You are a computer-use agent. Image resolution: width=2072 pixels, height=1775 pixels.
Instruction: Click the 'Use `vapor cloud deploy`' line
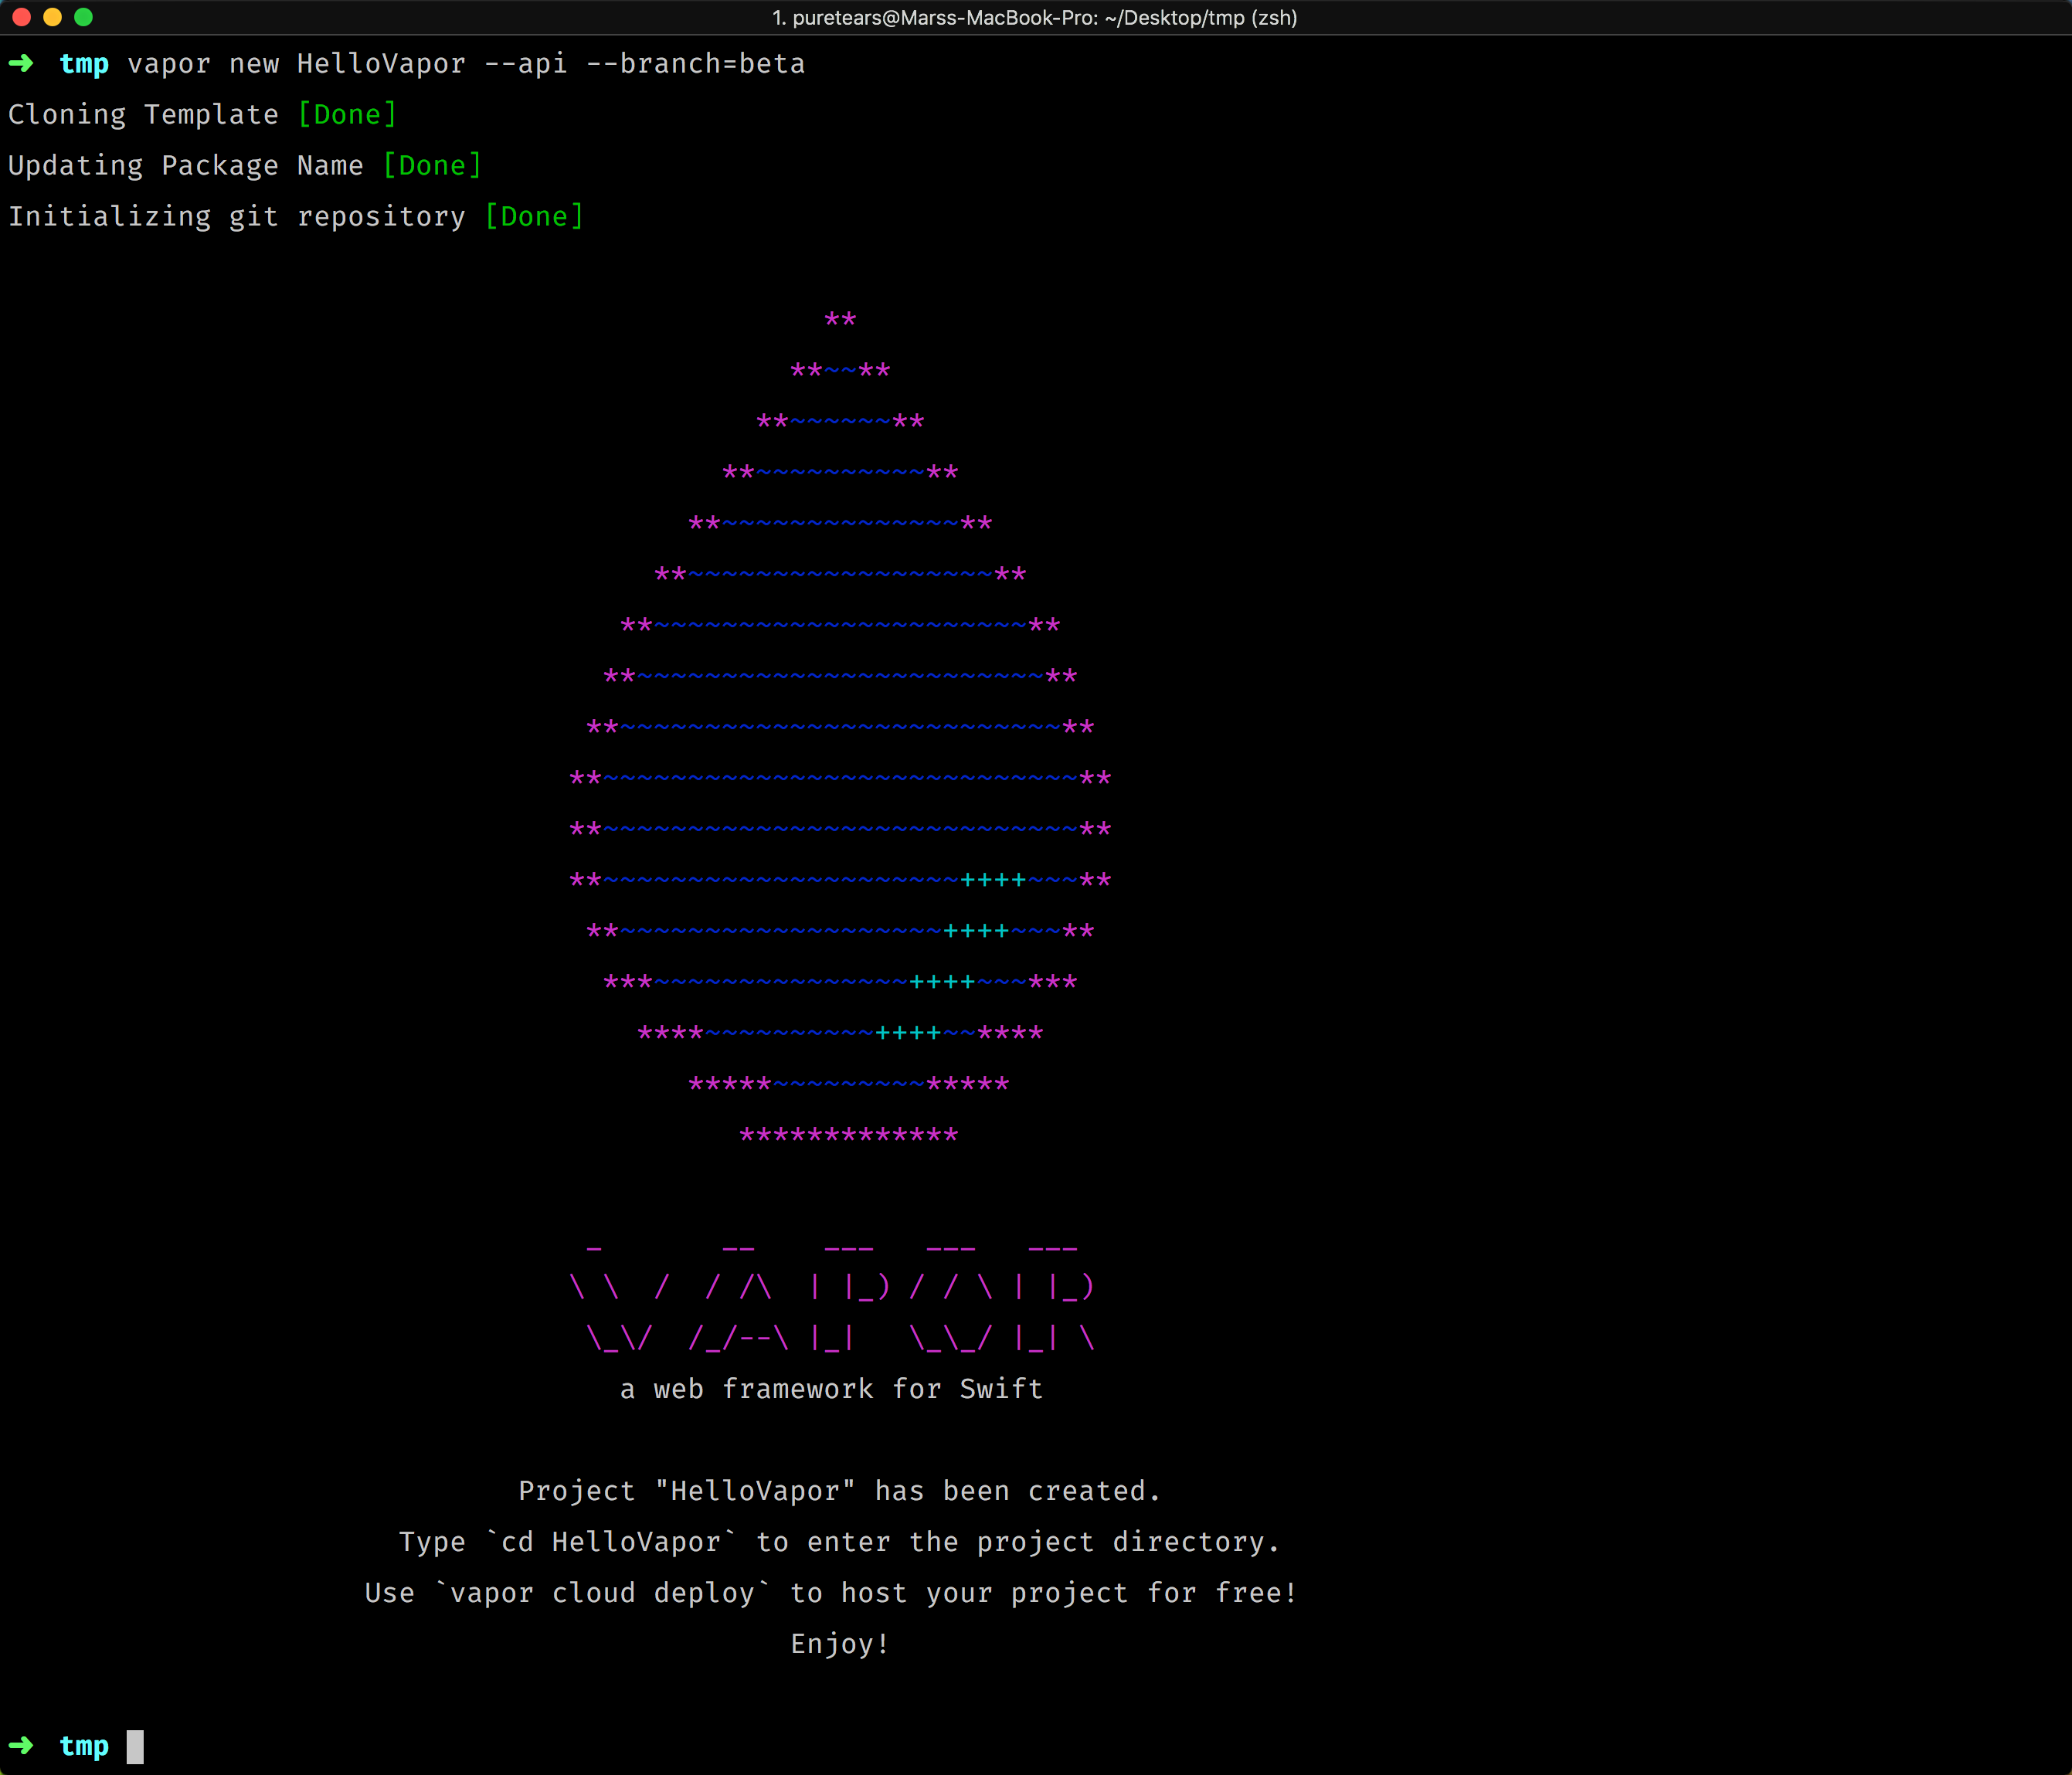831,1593
